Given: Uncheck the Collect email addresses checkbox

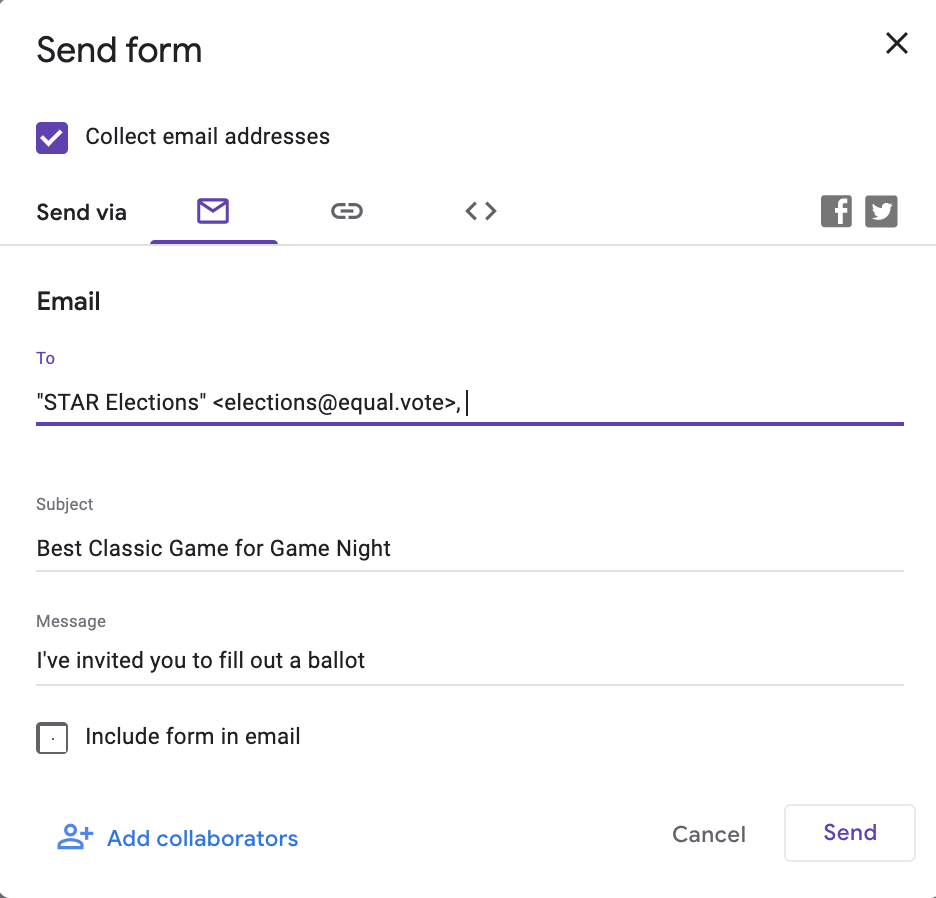Looking at the screenshot, I should pos(52,138).
